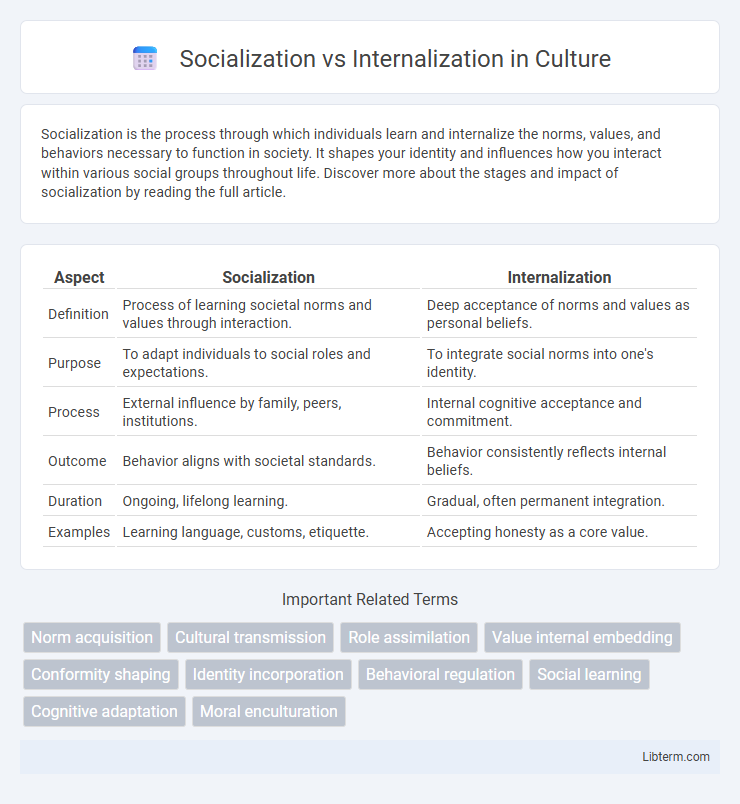740x804 pixels.
Task: Click cell 'Deep acceptance of norms and values'
Action: point(559,313)
